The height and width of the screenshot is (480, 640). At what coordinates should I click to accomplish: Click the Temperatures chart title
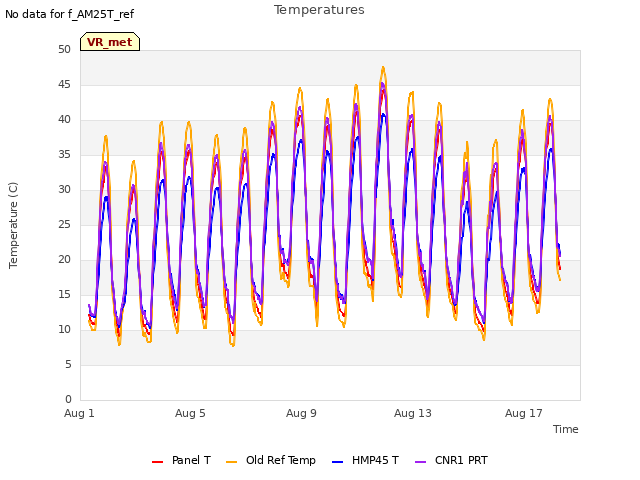point(319,10)
